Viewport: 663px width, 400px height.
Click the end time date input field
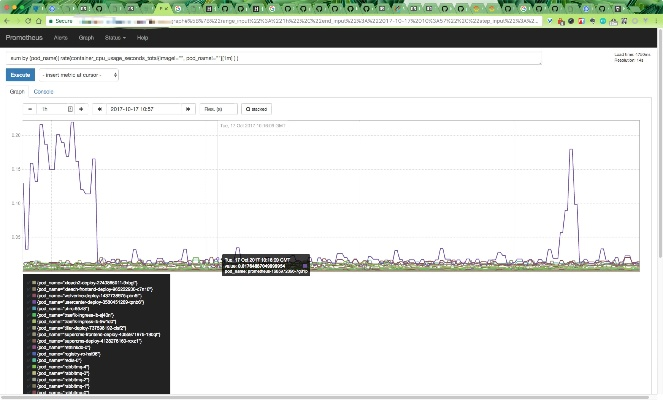143,108
